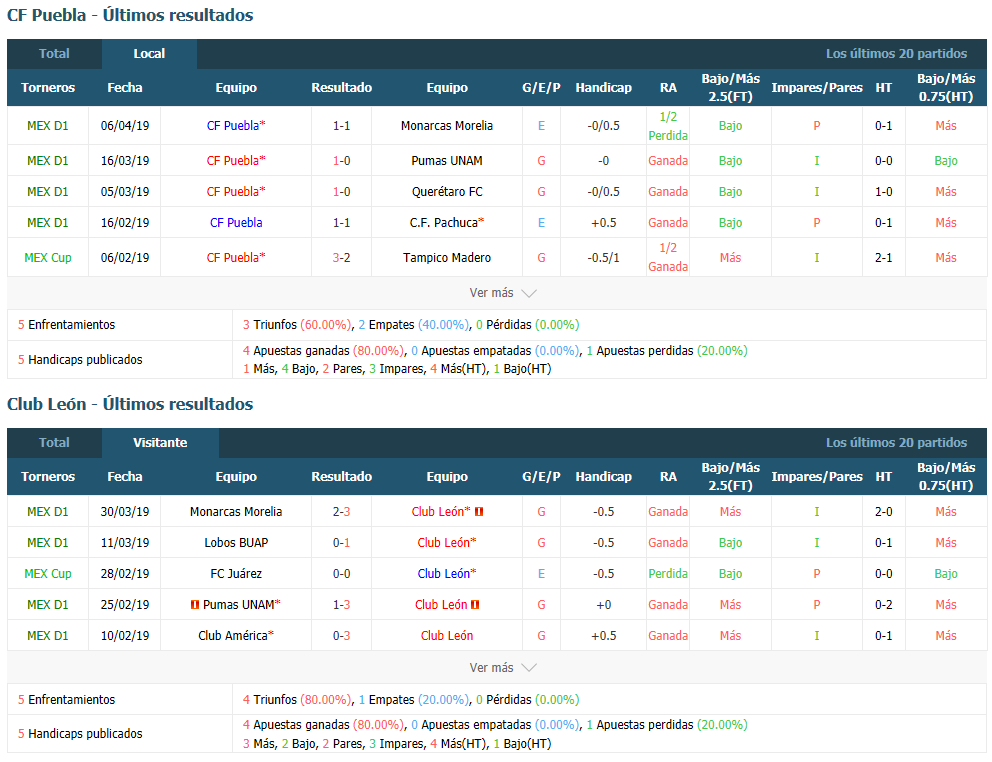Click handicap +0.5 in C.F. Pachuca row
Viewport: 992px width, 762px height.
(x=604, y=223)
